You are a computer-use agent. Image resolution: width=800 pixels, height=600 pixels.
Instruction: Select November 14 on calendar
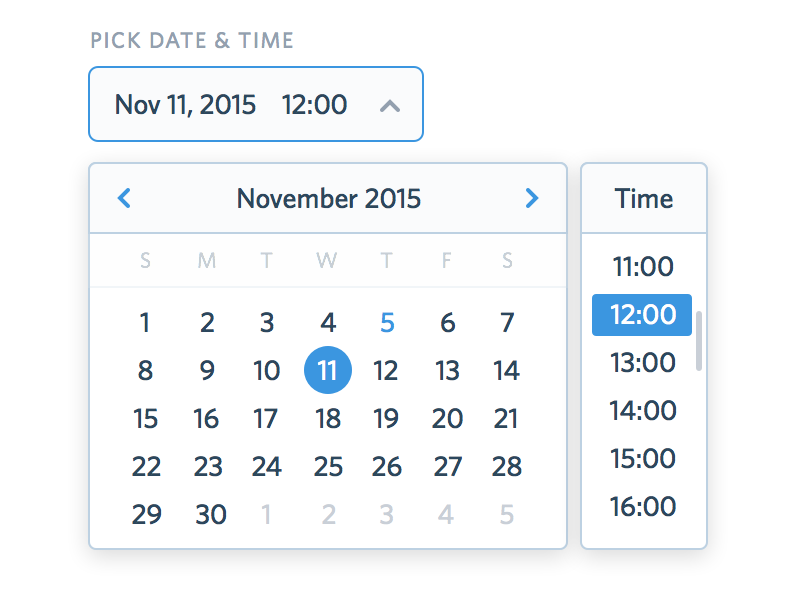507,370
